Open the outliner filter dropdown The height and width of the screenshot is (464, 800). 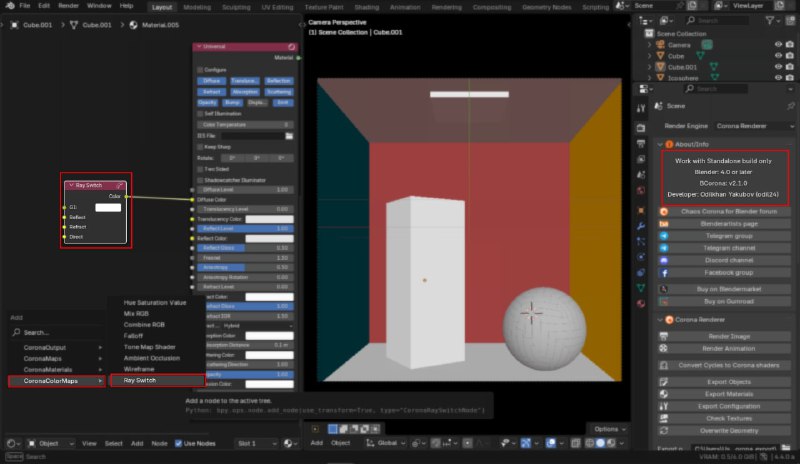772,20
